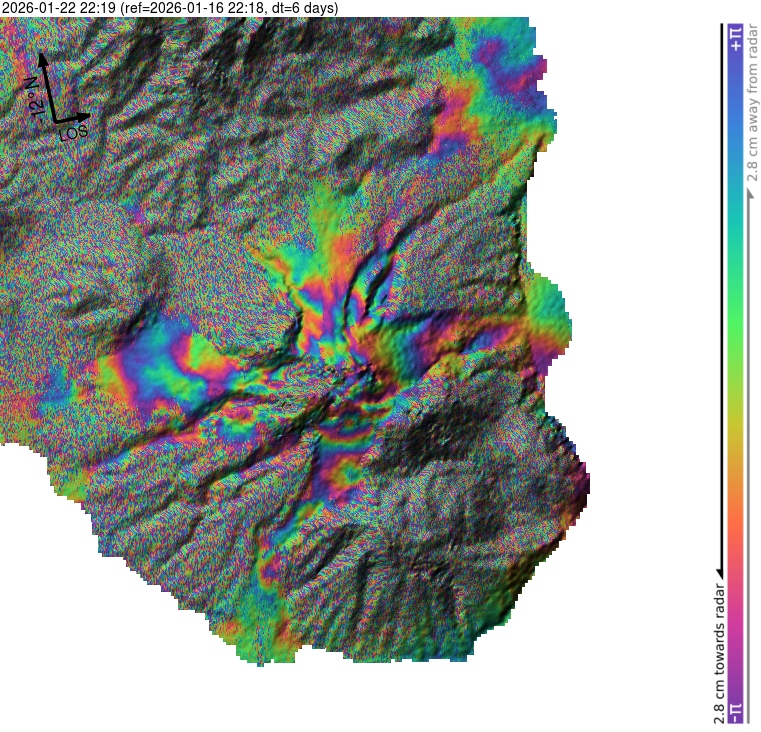Pick the orange-red band of the colorbar
761x732 pixels.
[x=736, y=530]
